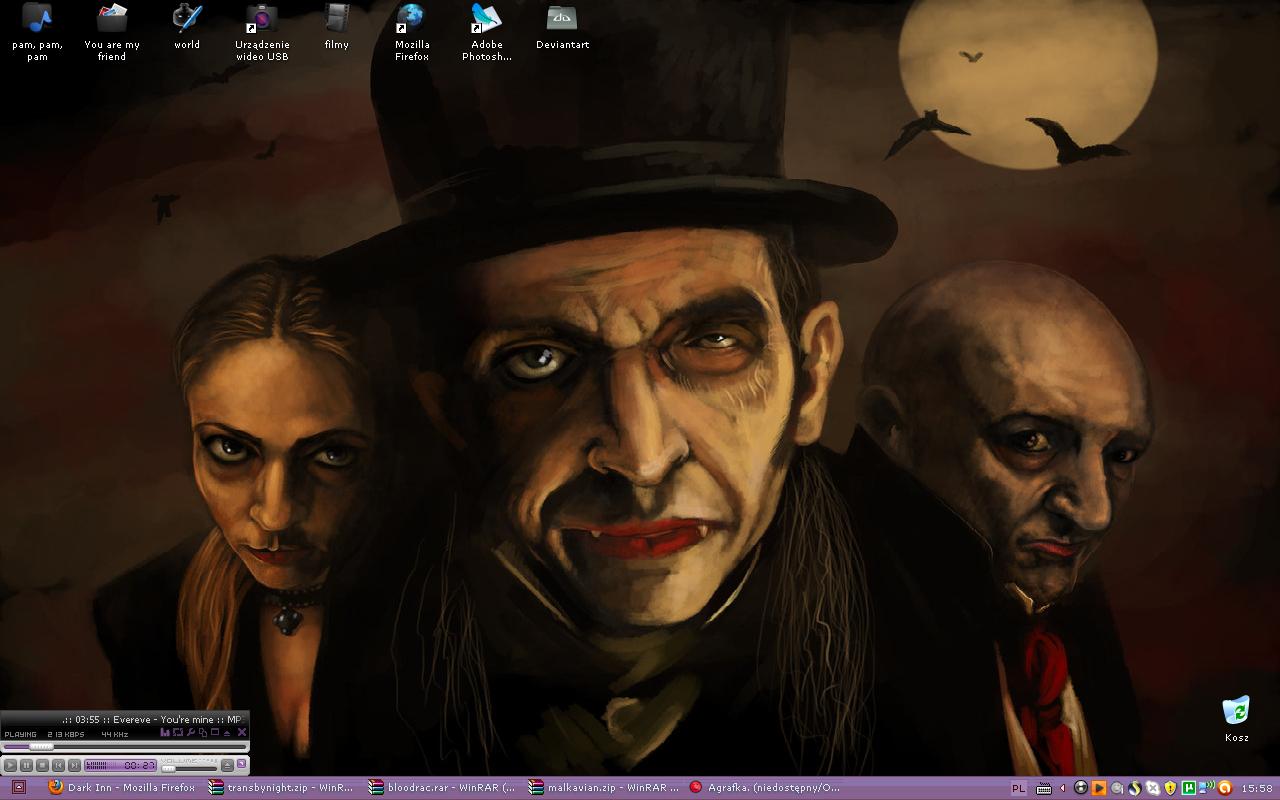The height and width of the screenshot is (800, 1280).
Task: Switch to transbynight.zip WinRAR taskbar item
Action: 281,788
